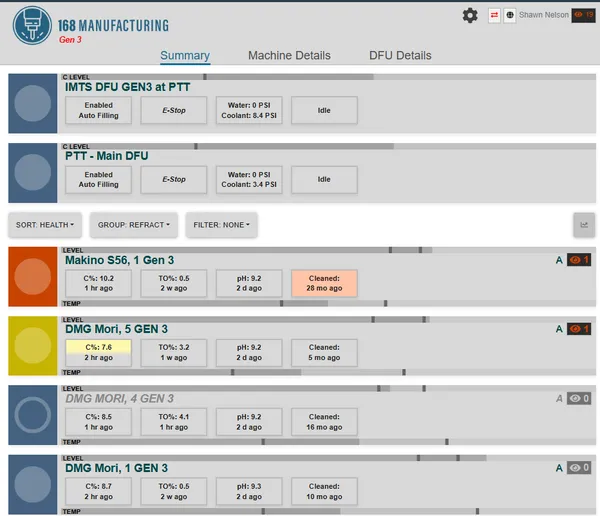600x516 pixels.
Task: Click the yellow DMG Mori 5 health circle
Action: point(33,345)
